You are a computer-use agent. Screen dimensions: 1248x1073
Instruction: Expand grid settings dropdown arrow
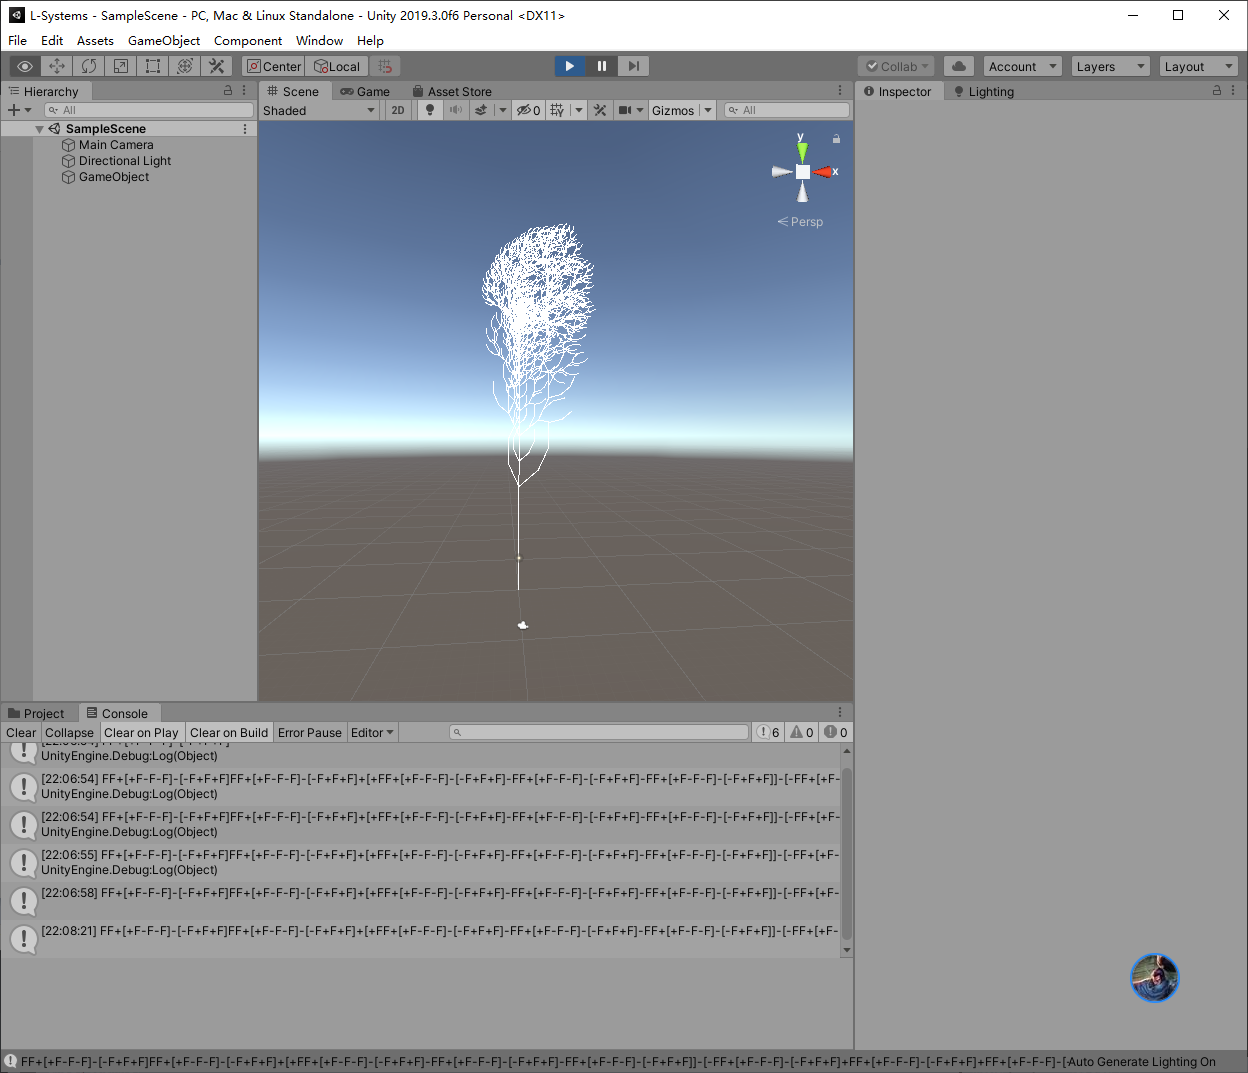(579, 110)
